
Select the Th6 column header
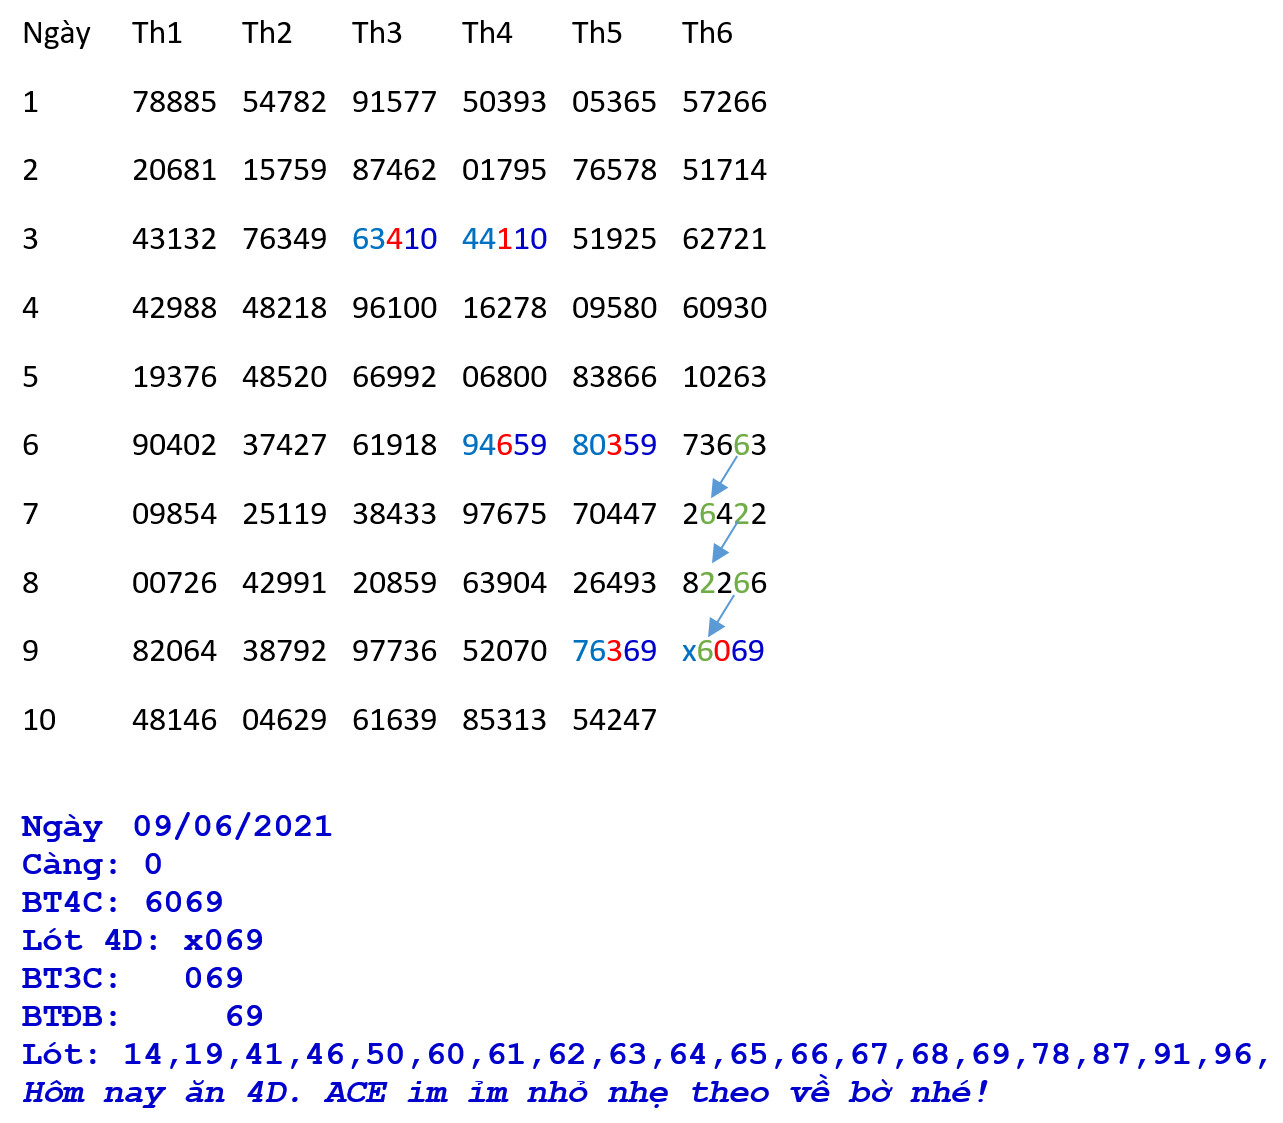click(x=707, y=33)
